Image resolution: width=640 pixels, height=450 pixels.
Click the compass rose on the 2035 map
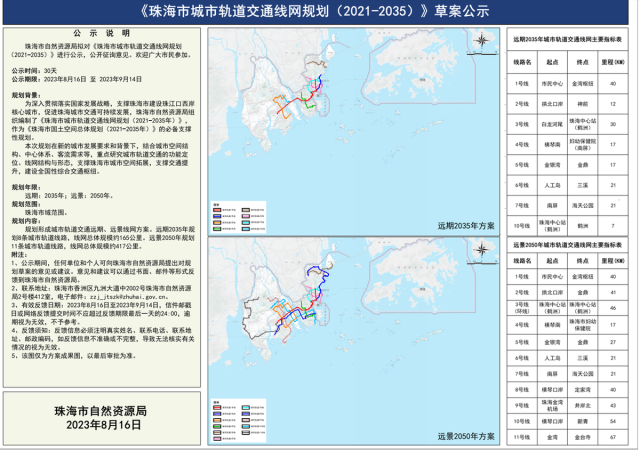pyautogui.click(x=482, y=40)
